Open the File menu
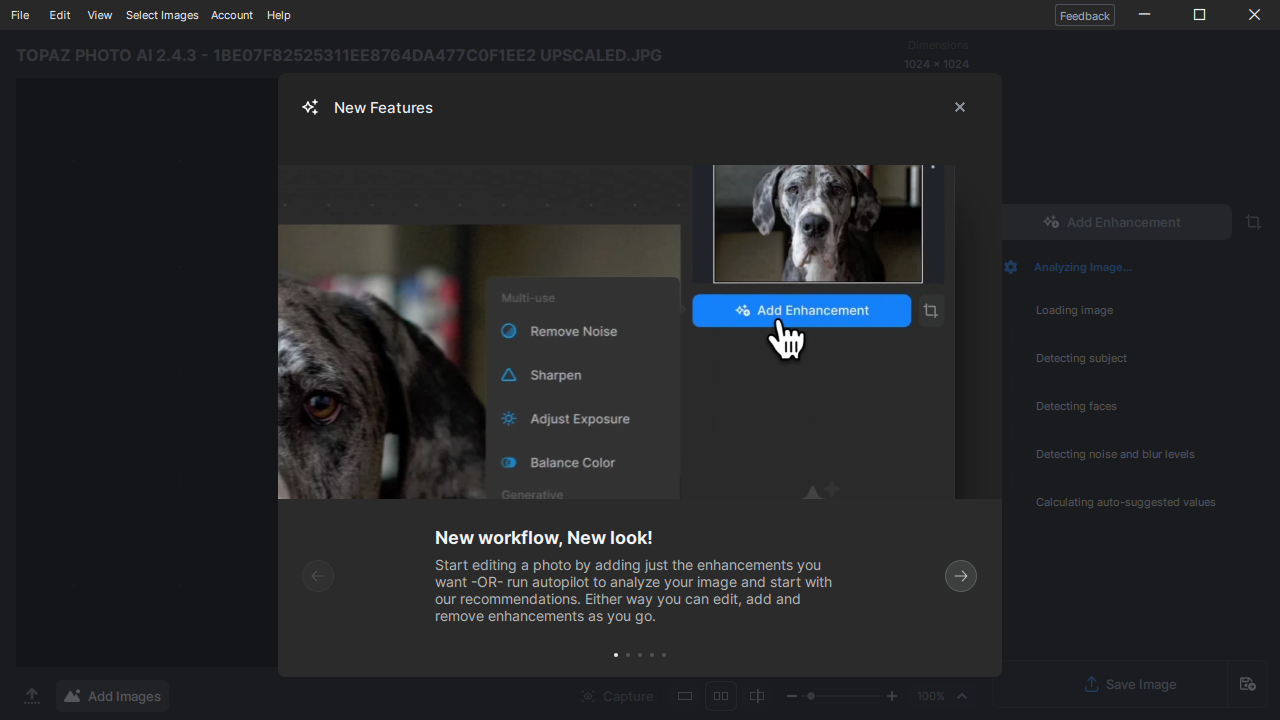Screen dimensions: 1280x720 pyautogui.click(x=20, y=15)
